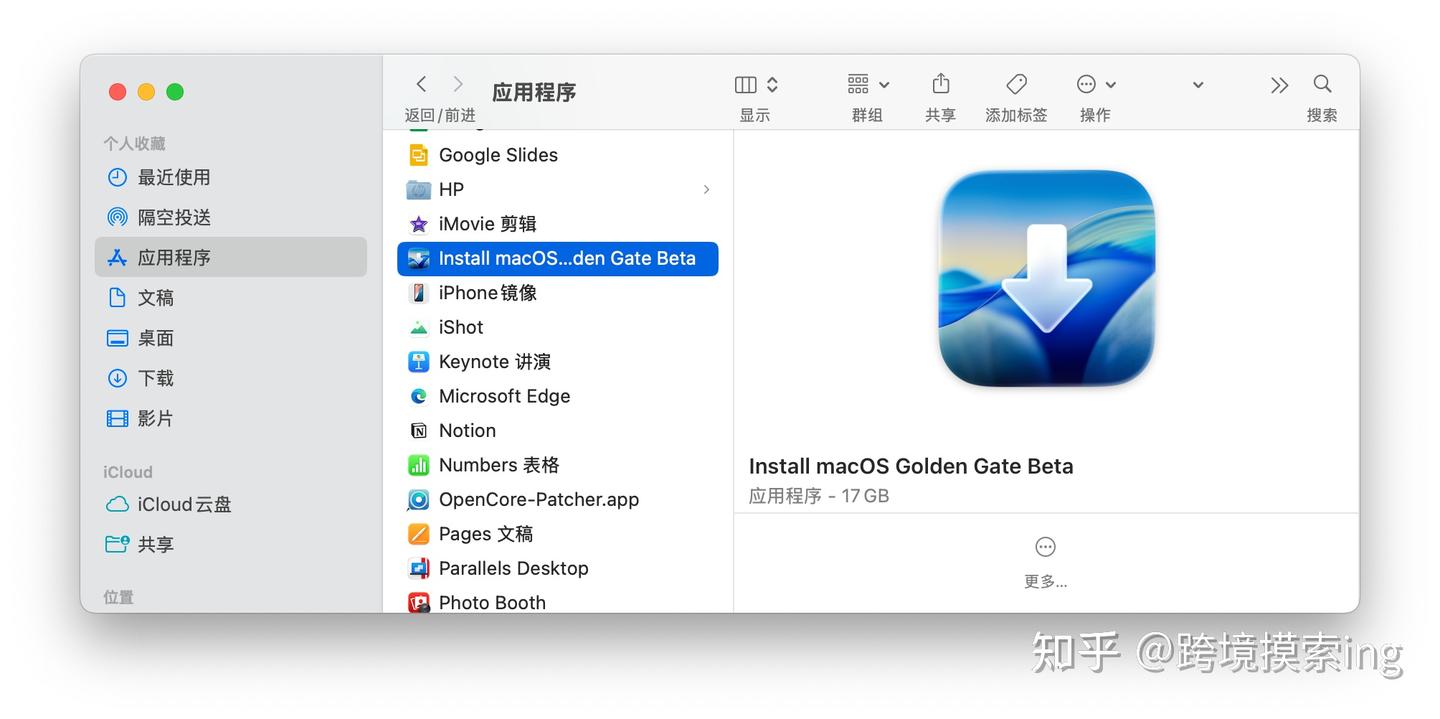Click the Search (搜索) magnifier icon
1440x719 pixels.
coord(1322,84)
